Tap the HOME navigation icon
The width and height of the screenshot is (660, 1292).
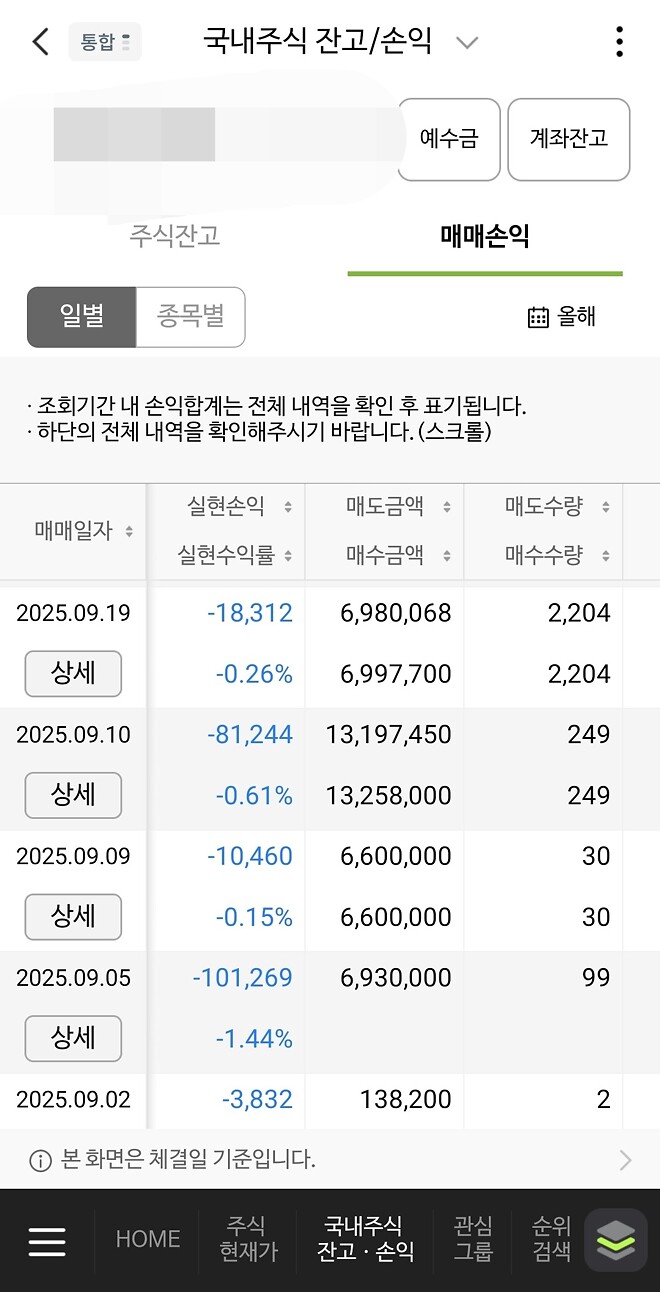coord(146,1240)
